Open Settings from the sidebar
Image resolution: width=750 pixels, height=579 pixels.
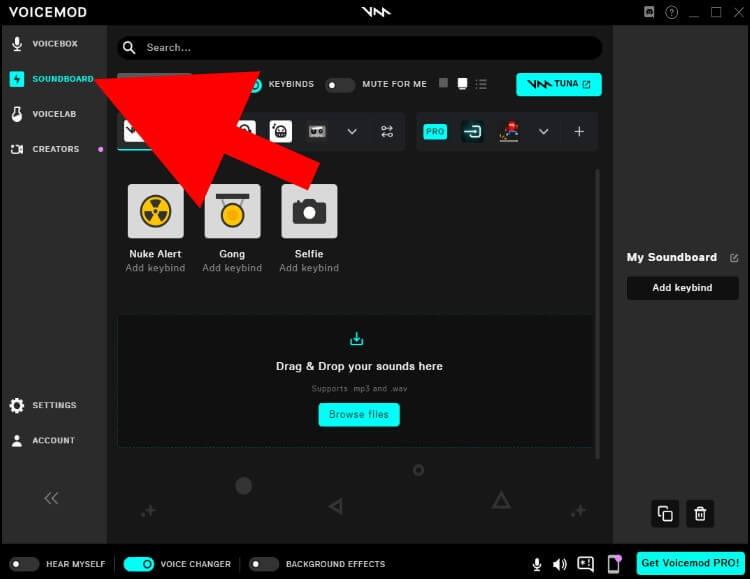tap(44, 405)
